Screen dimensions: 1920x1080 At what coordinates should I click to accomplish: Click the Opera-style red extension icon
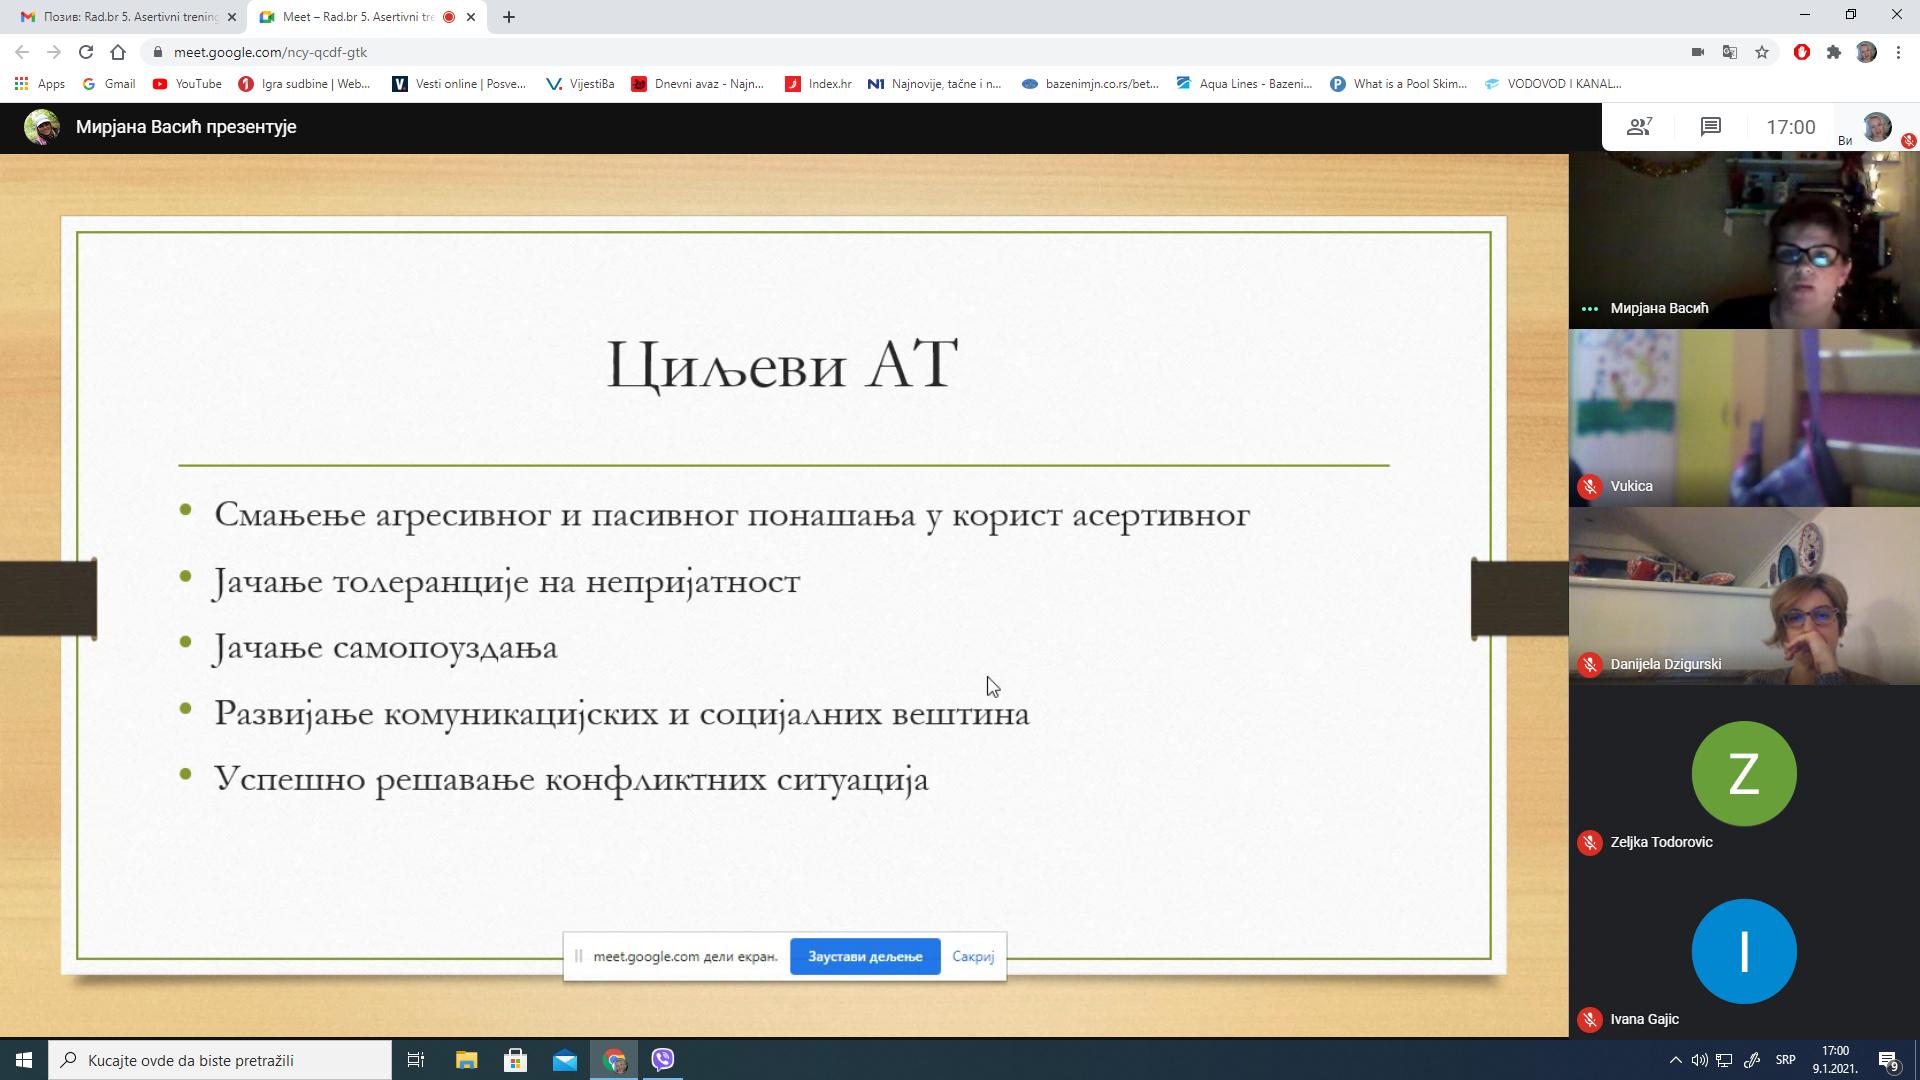click(1801, 52)
